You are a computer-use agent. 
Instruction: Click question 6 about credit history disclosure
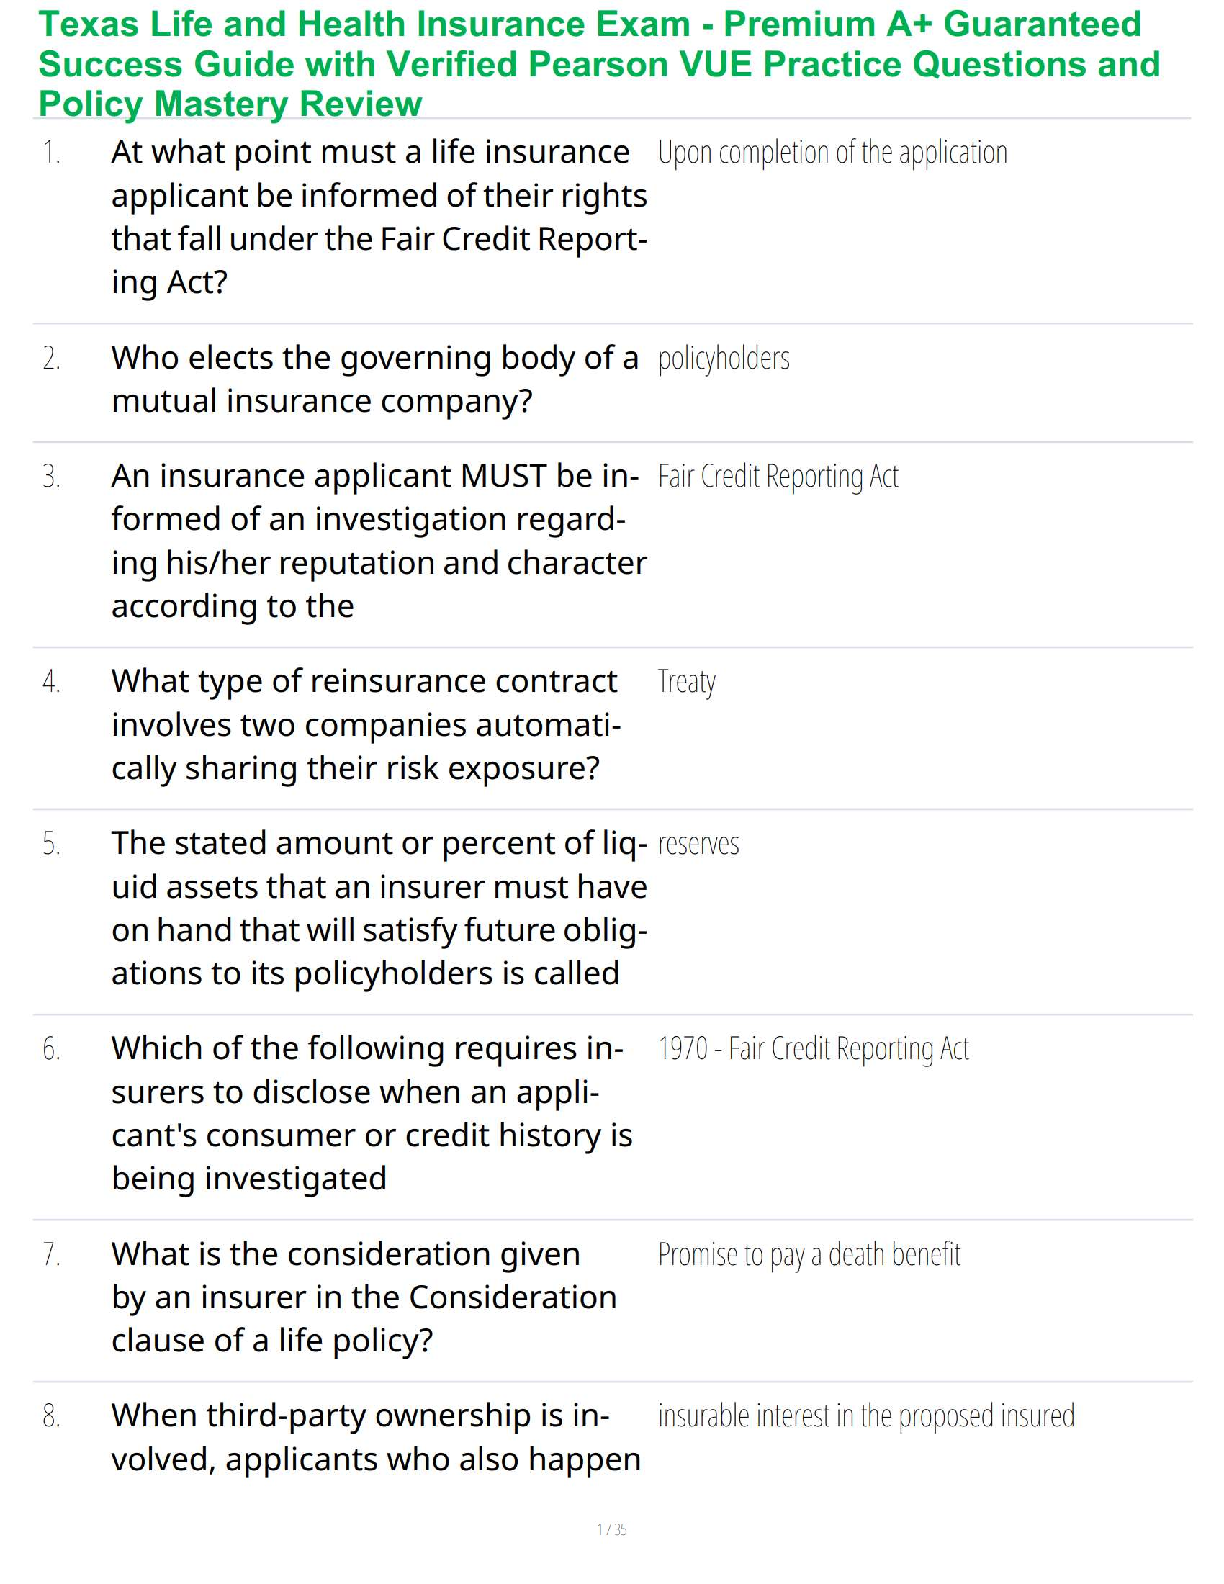(x=371, y=1113)
